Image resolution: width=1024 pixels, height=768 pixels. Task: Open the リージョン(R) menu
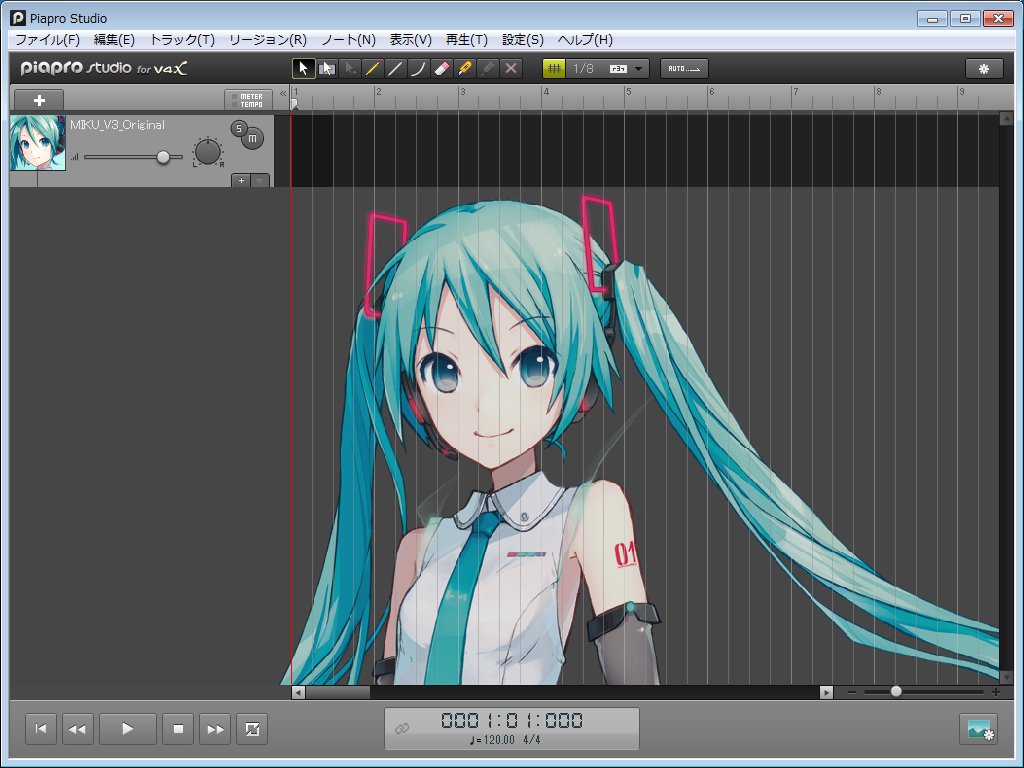tap(268, 40)
